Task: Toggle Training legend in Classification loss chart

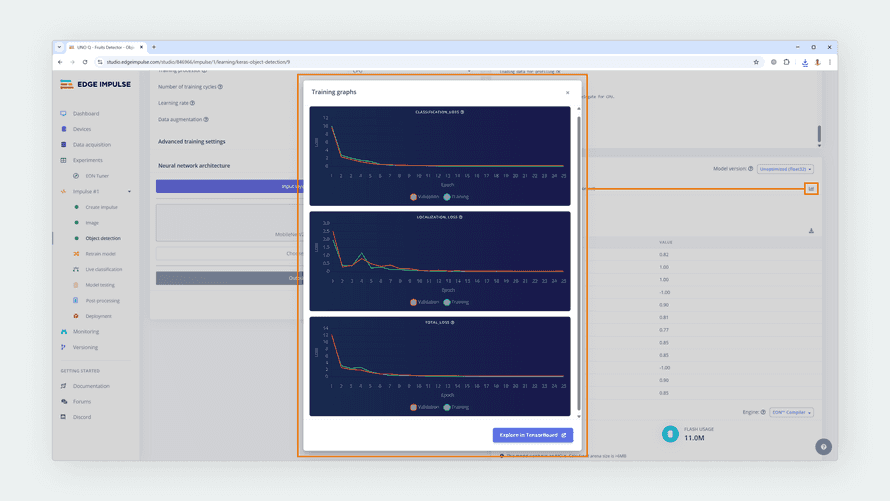Action: click(456, 197)
